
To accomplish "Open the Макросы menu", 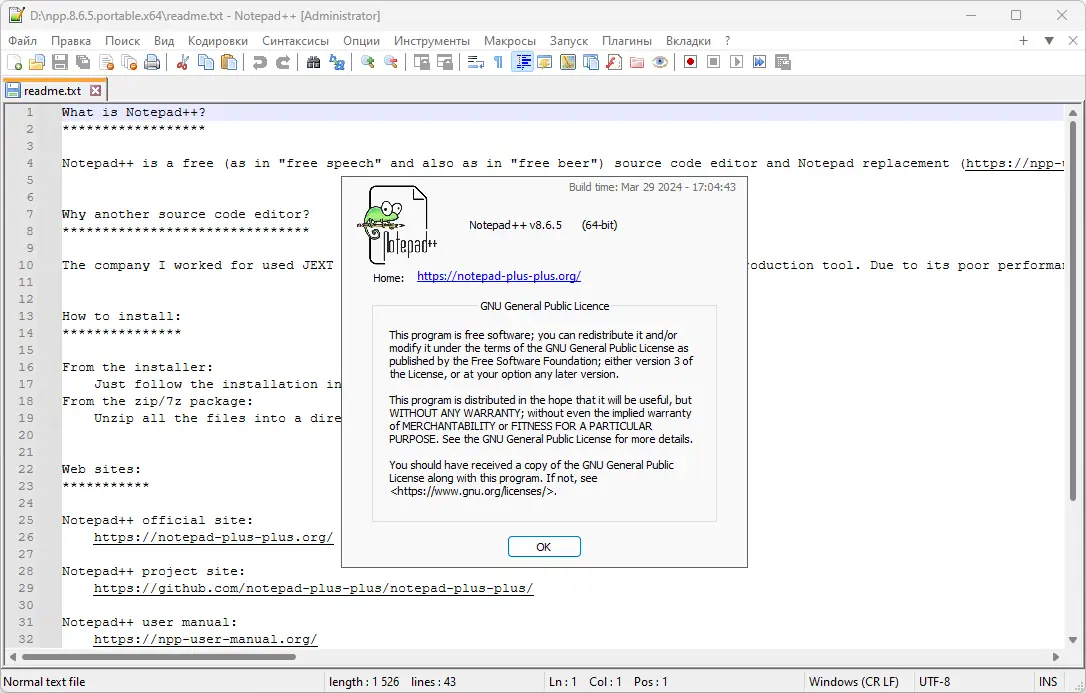I will click(510, 41).
